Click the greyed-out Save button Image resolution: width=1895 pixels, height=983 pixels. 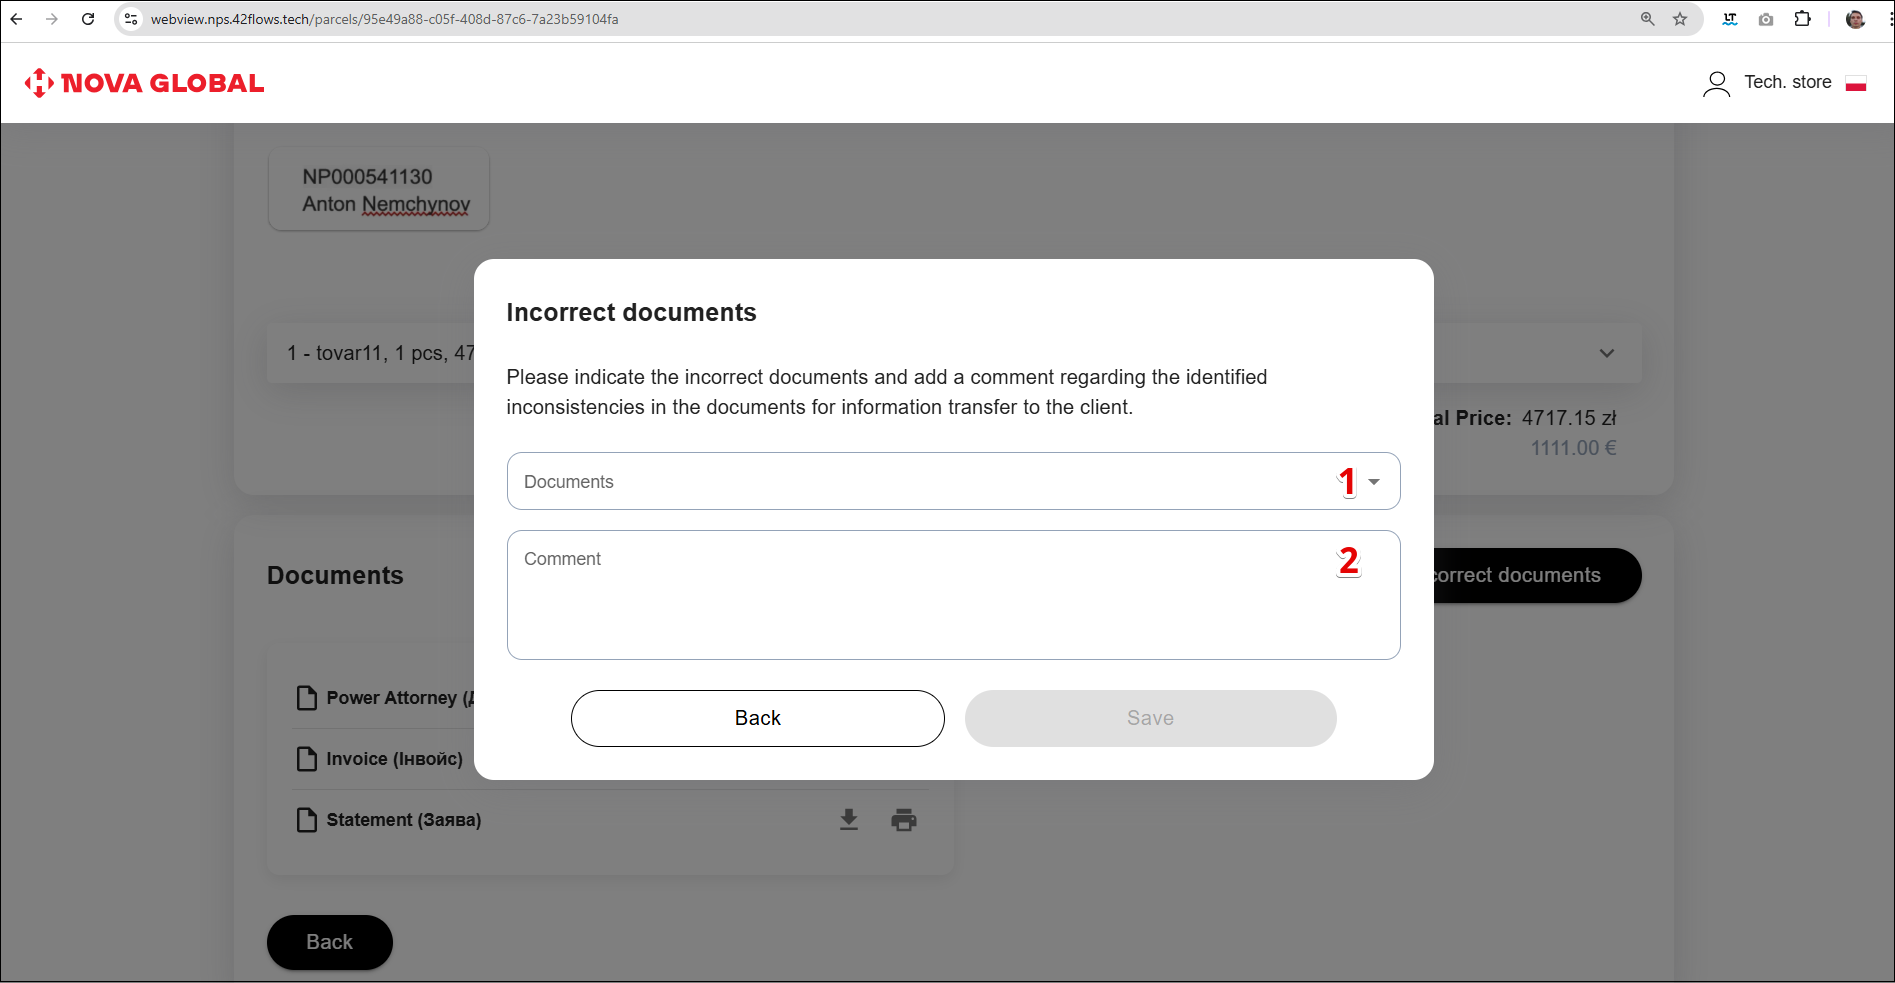pyautogui.click(x=1150, y=718)
